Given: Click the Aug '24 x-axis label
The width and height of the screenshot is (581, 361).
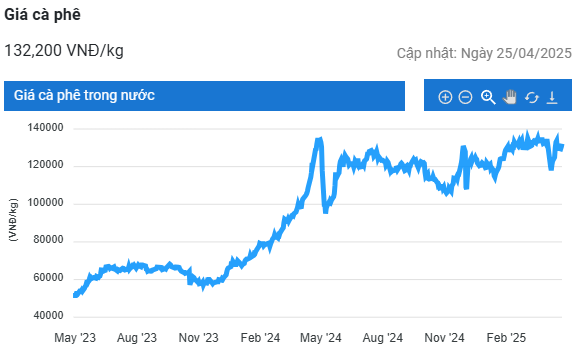Looking at the screenshot, I should click(382, 338).
